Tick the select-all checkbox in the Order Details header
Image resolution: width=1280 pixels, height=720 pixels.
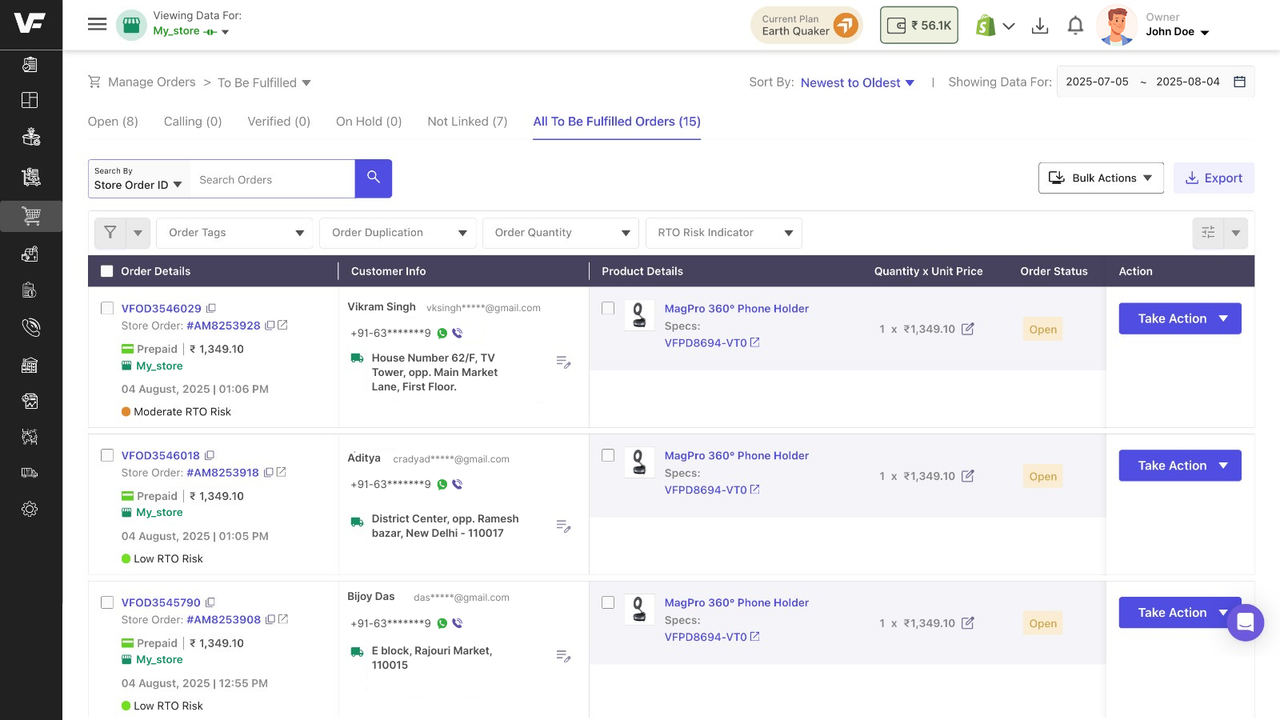[107, 271]
